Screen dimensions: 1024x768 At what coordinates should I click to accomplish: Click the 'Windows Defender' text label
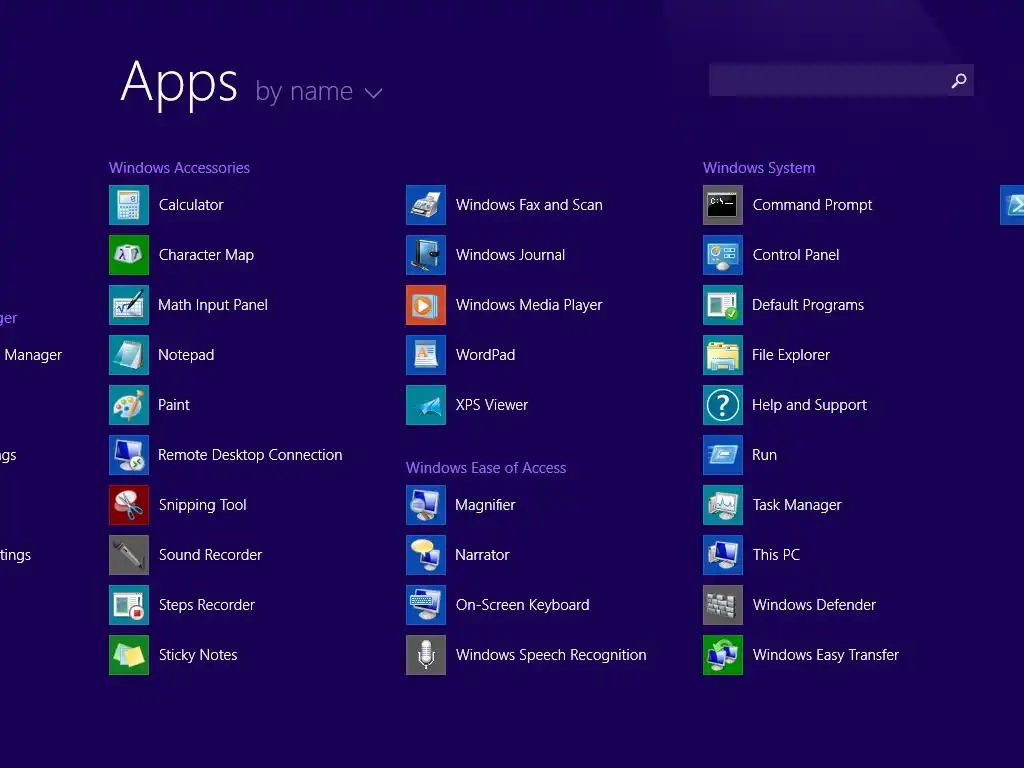(814, 605)
